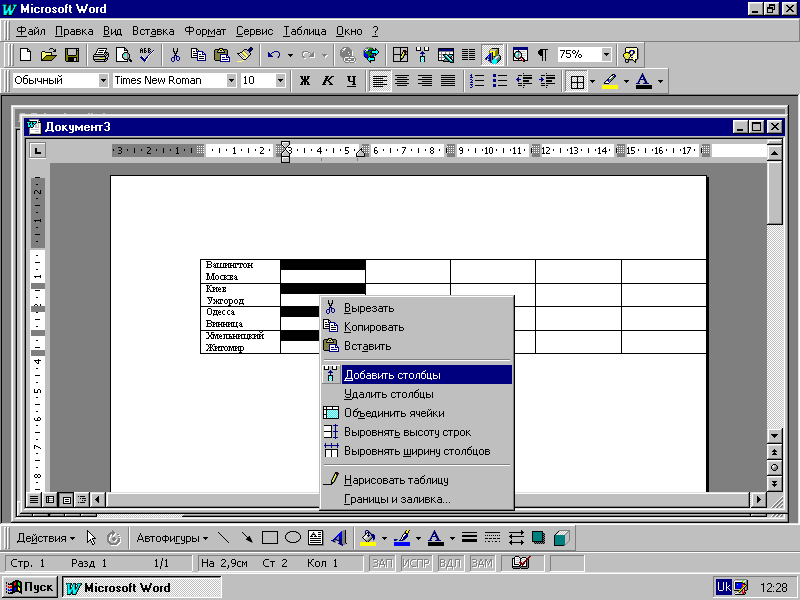Click Границы и заливка context entry

coord(417,499)
